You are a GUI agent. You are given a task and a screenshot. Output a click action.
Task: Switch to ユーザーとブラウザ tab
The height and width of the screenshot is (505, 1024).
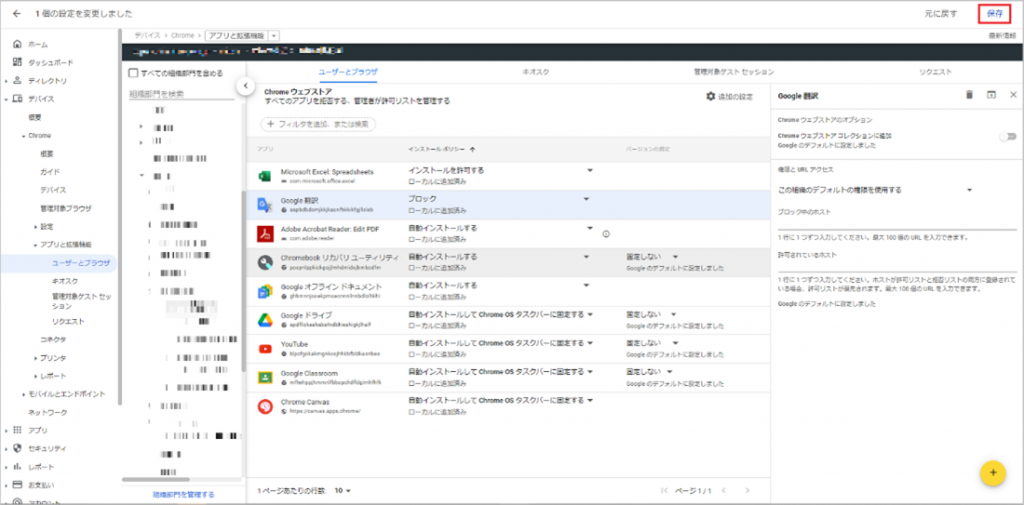[347, 73]
